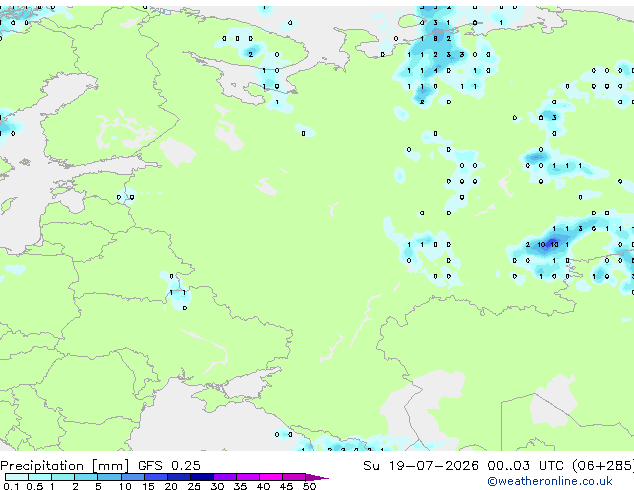Click the 30–35 mm purple legend swatch
This screenshot has height=490, width=634.
[225, 477]
